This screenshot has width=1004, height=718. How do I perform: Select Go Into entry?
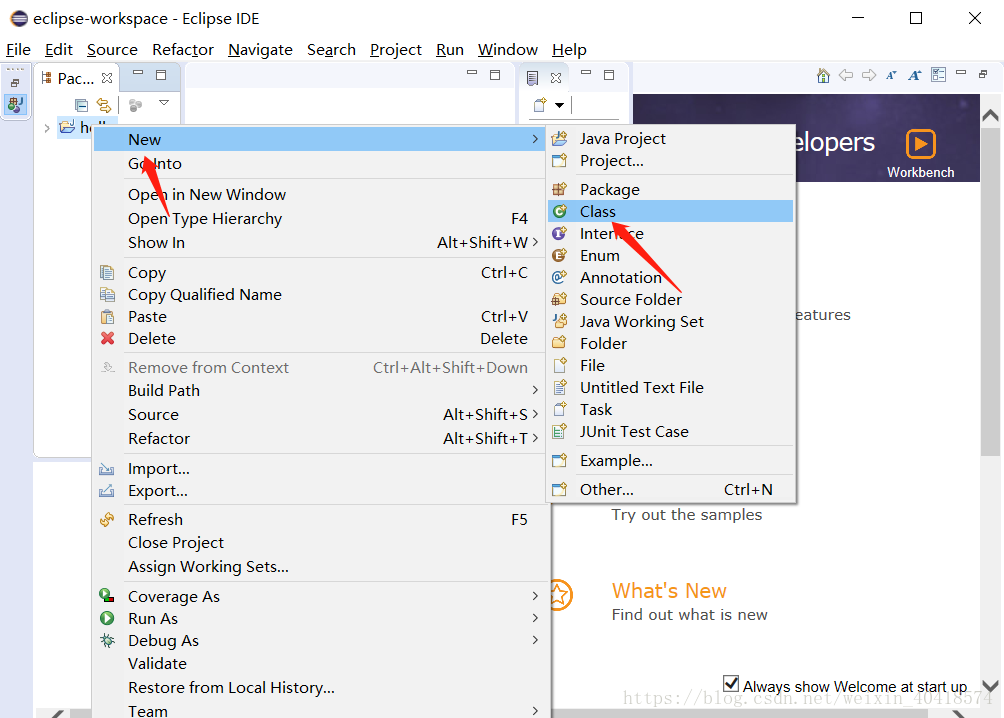click(x=320, y=163)
